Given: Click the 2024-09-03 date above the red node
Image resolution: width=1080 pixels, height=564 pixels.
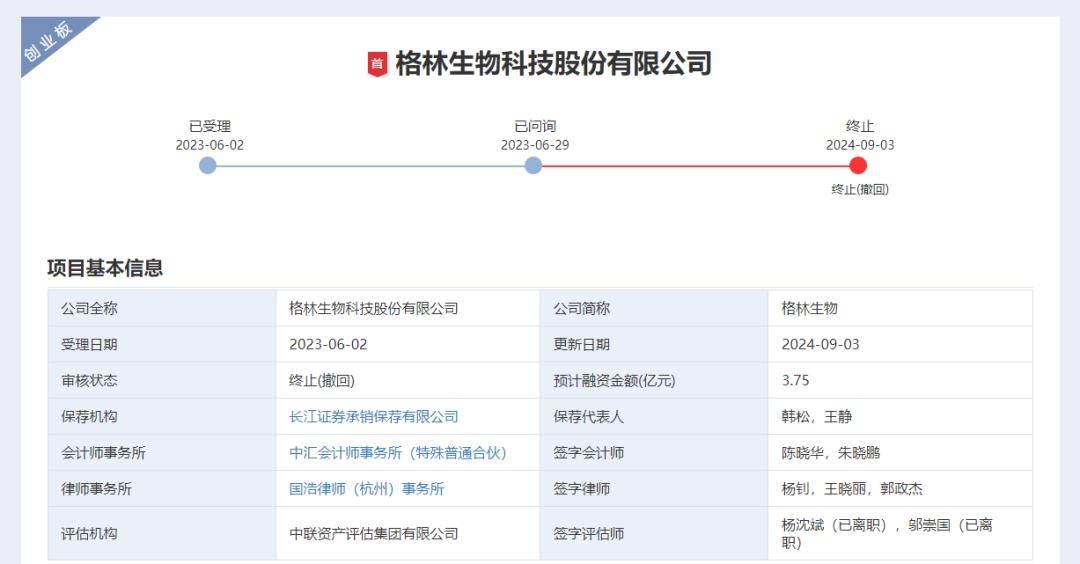Looking at the screenshot, I should click(860, 145).
